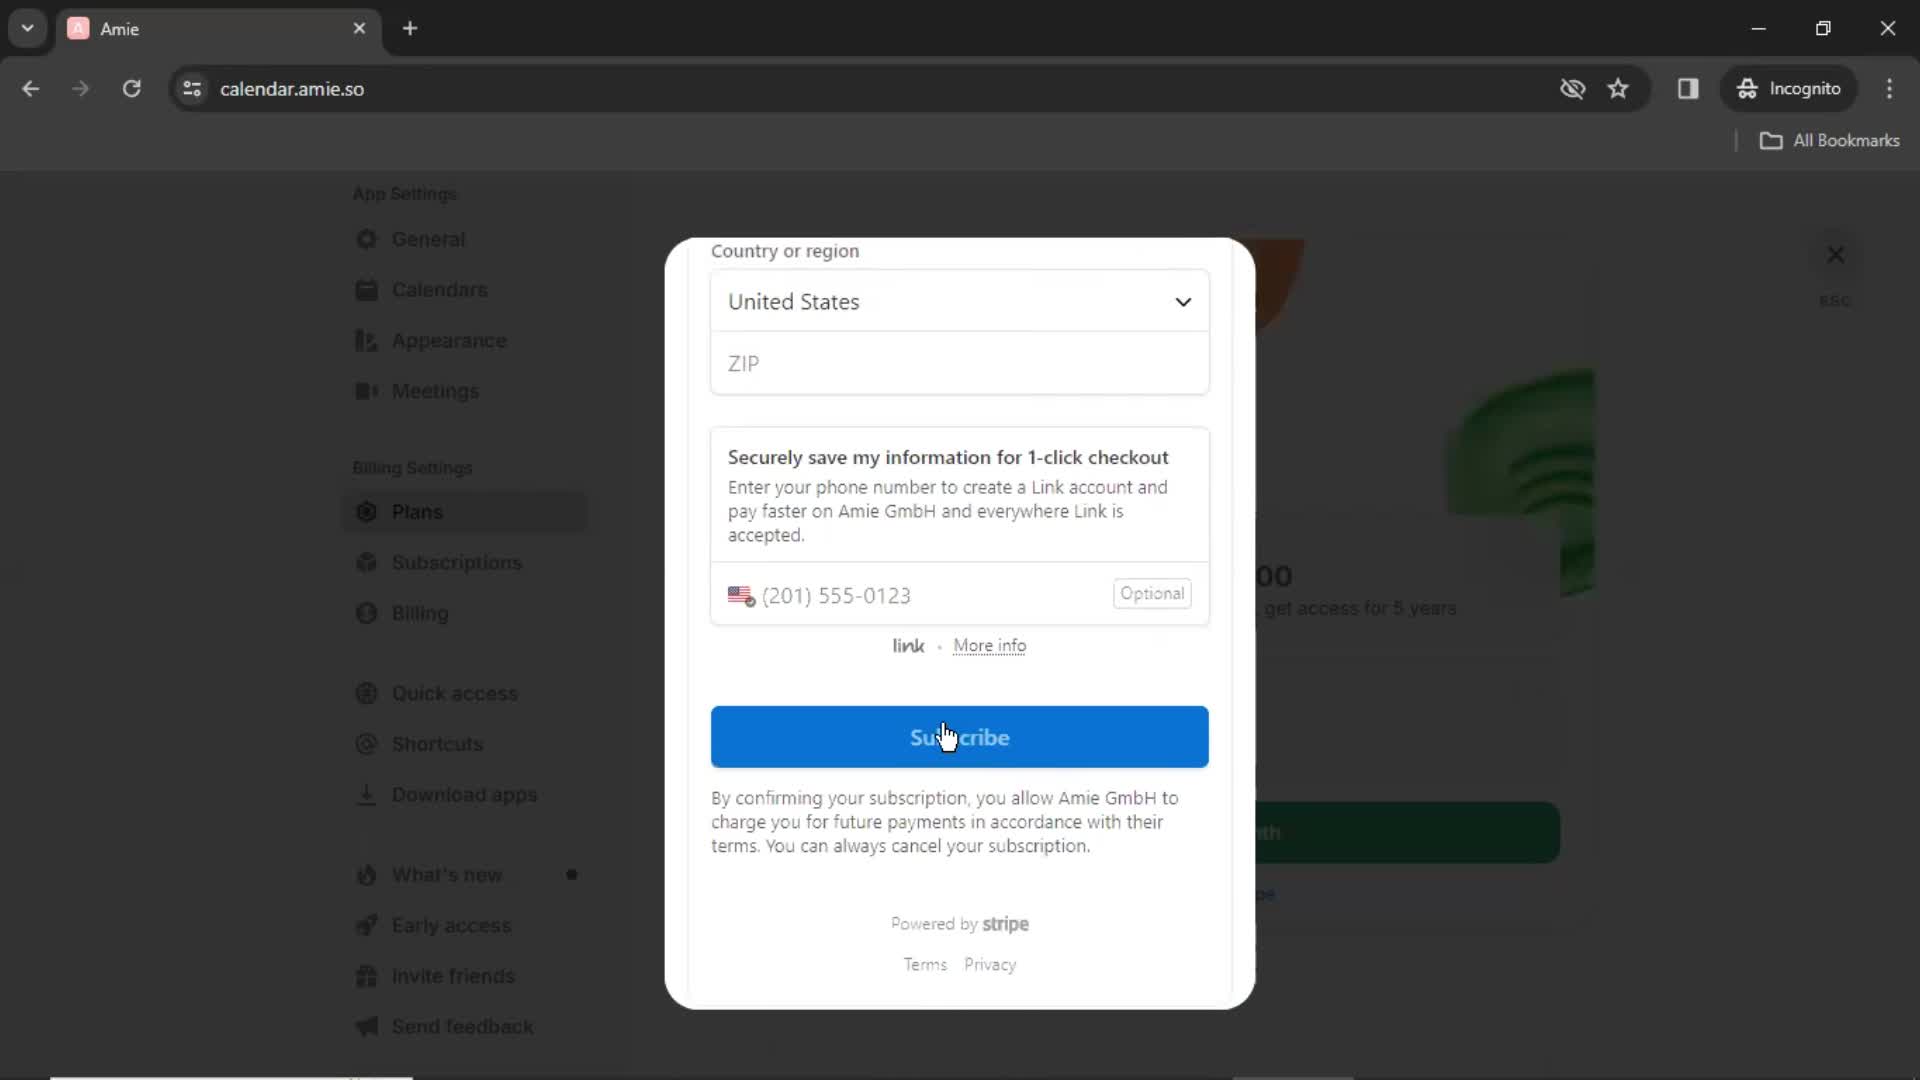Open the Meetings settings section

coord(436,390)
